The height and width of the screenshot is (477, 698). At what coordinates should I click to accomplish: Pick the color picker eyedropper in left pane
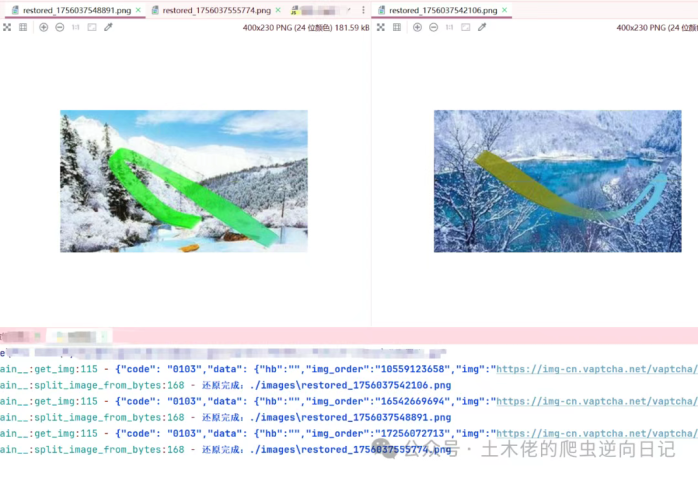click(x=108, y=27)
